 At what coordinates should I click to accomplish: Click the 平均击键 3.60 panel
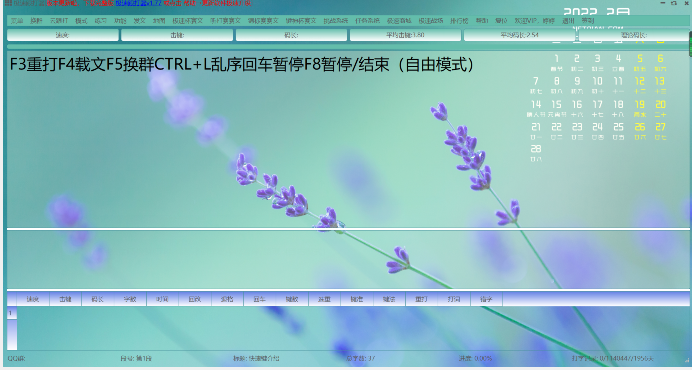pyautogui.click(x=405, y=35)
